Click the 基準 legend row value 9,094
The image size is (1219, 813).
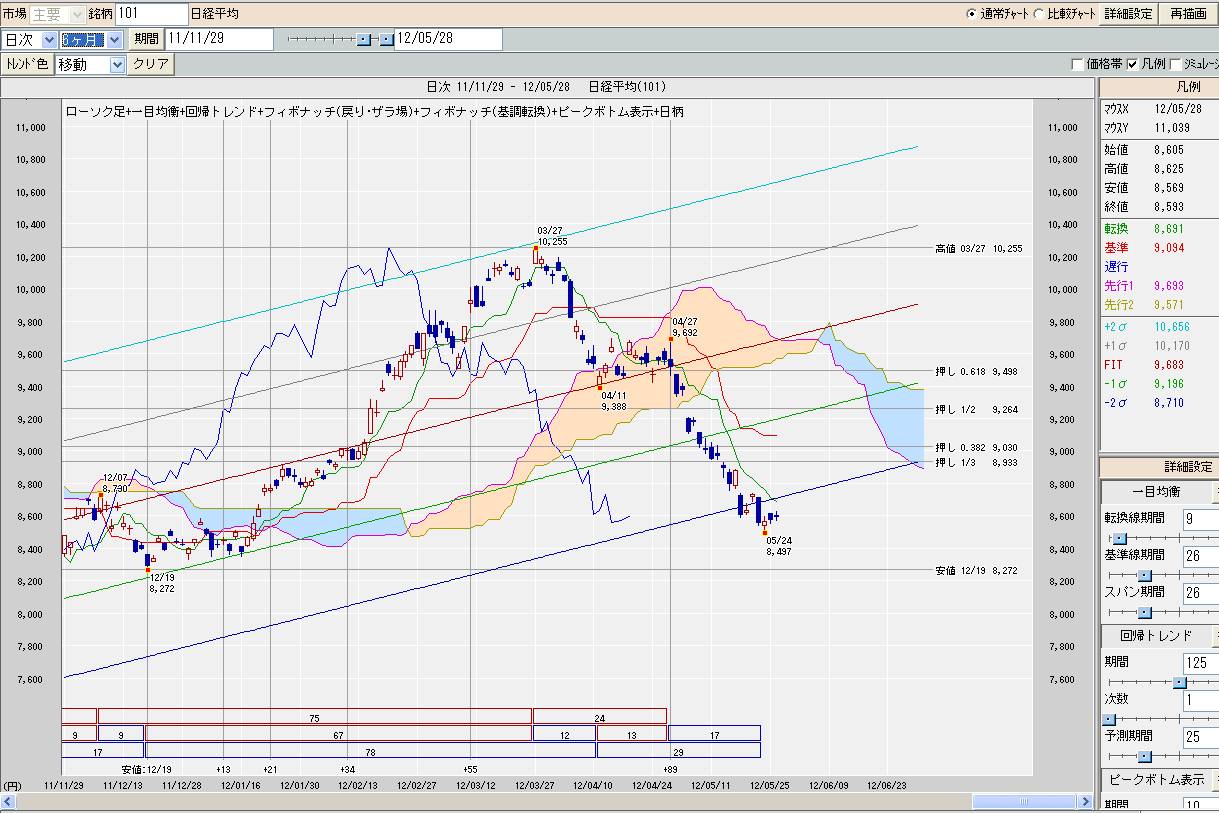click(x=1168, y=247)
